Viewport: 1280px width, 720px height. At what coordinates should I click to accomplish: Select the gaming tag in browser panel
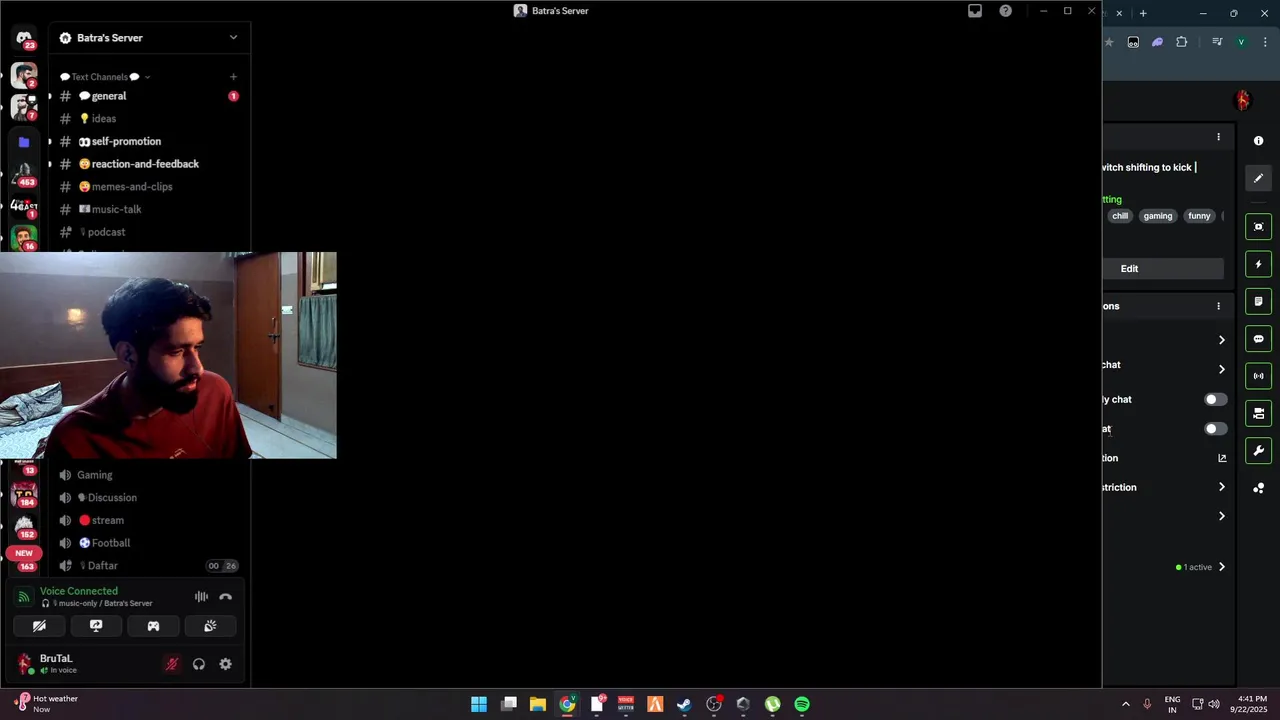coord(1158,216)
